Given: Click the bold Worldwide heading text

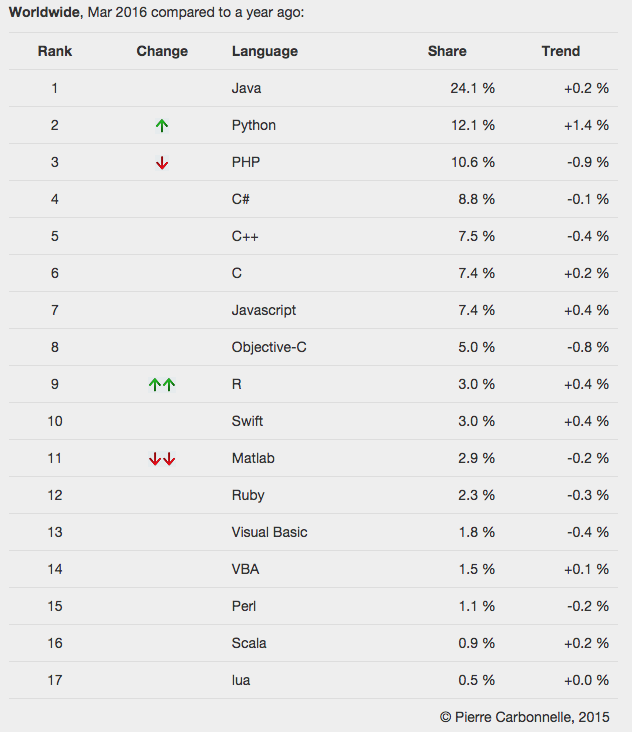Looking at the screenshot, I should point(44,12).
